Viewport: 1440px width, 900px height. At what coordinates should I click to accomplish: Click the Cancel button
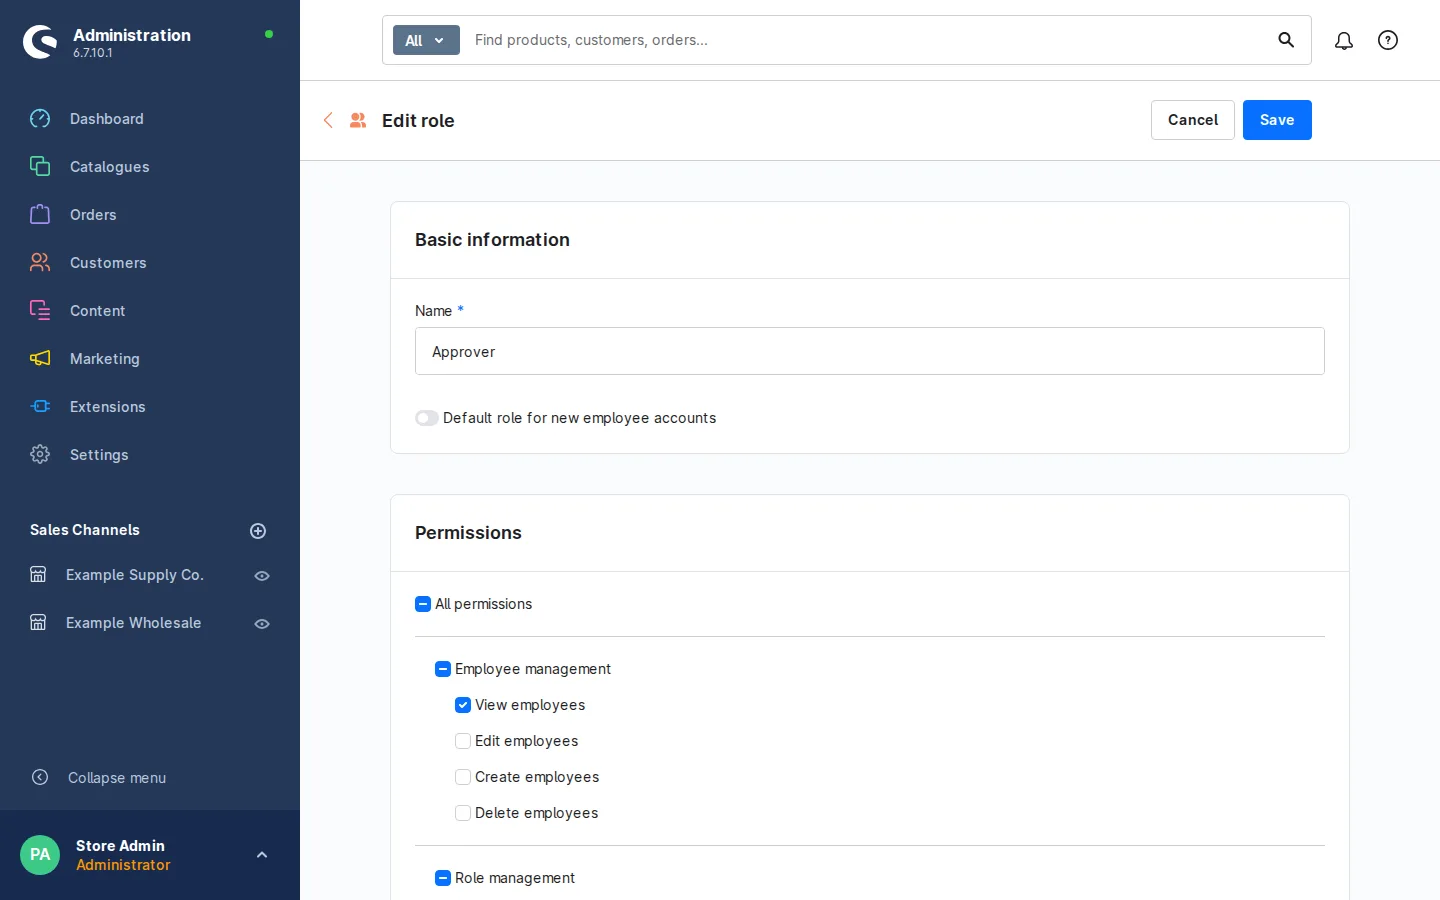coord(1193,120)
